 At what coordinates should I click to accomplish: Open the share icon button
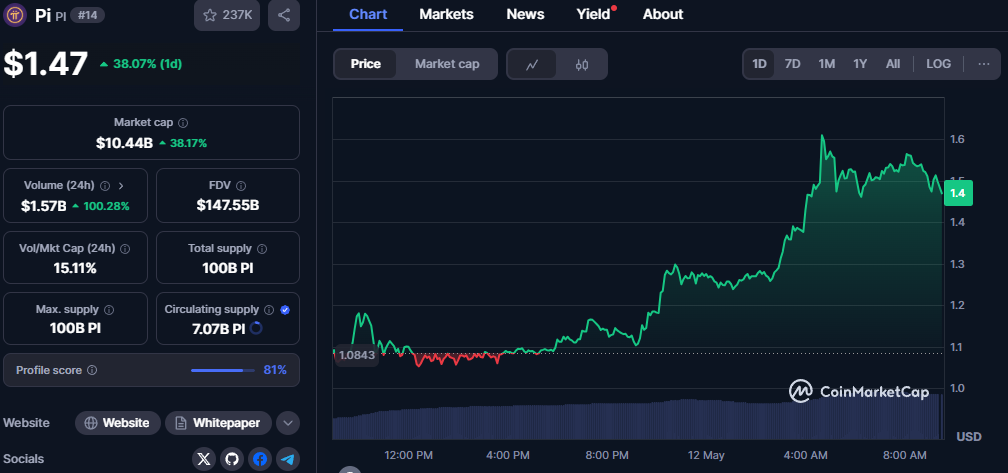pos(284,15)
